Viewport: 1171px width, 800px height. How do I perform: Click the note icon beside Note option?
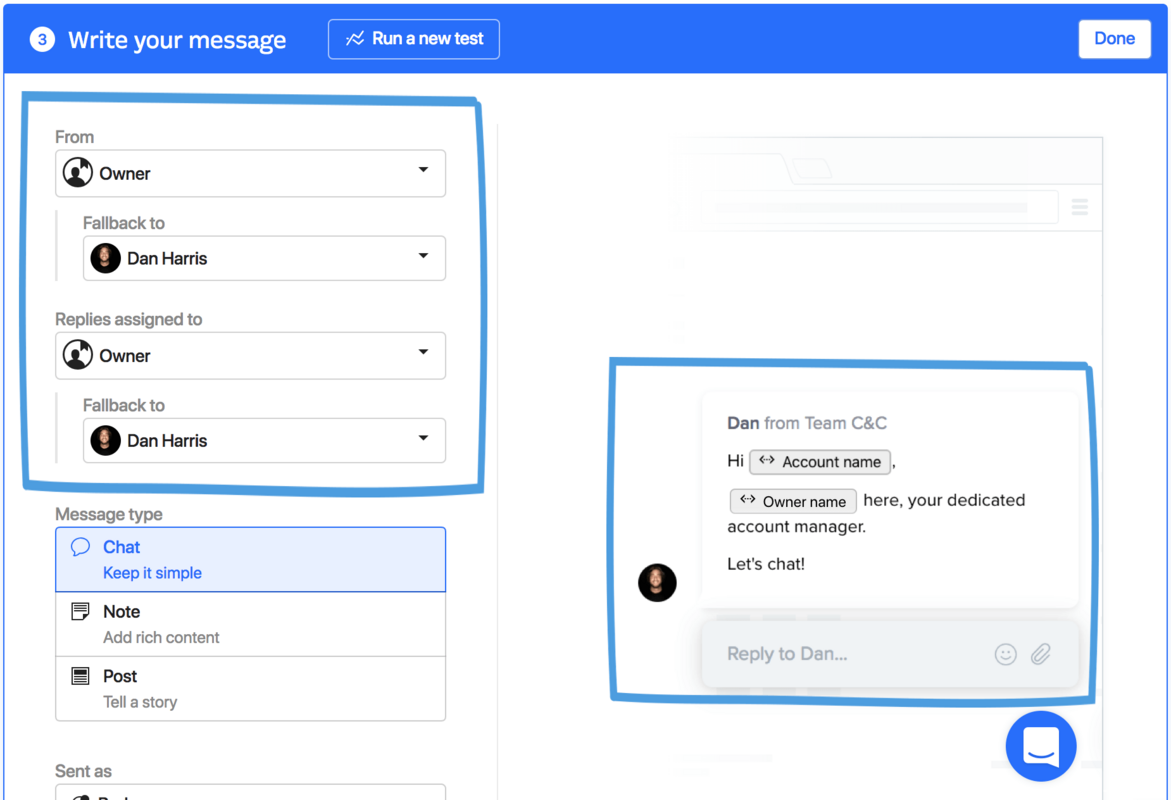click(x=80, y=611)
